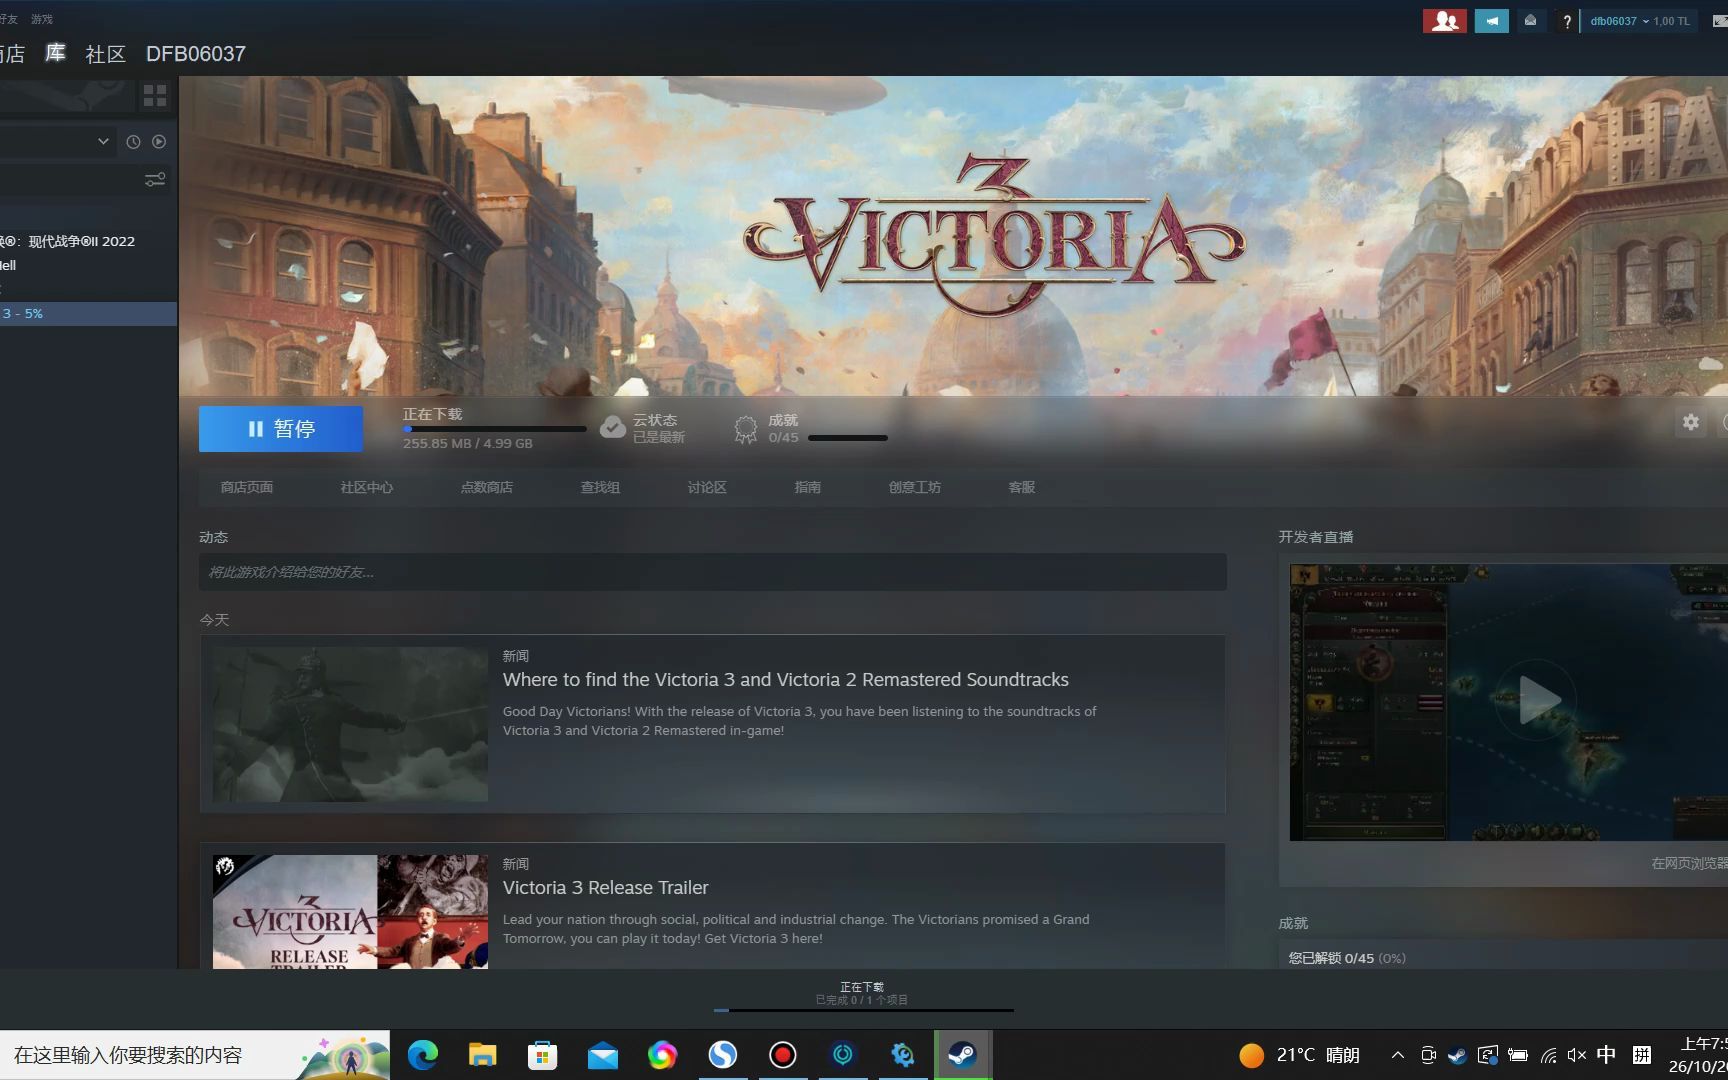
Task: Open the 讨论区 tab
Action: point(707,487)
